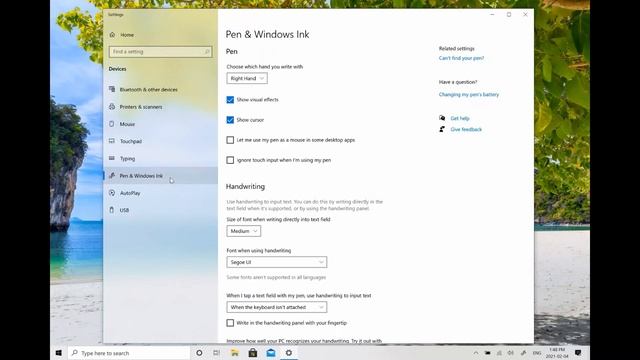The height and width of the screenshot is (360, 640).
Task: Click the network icon in system tray
Action: coord(499,353)
